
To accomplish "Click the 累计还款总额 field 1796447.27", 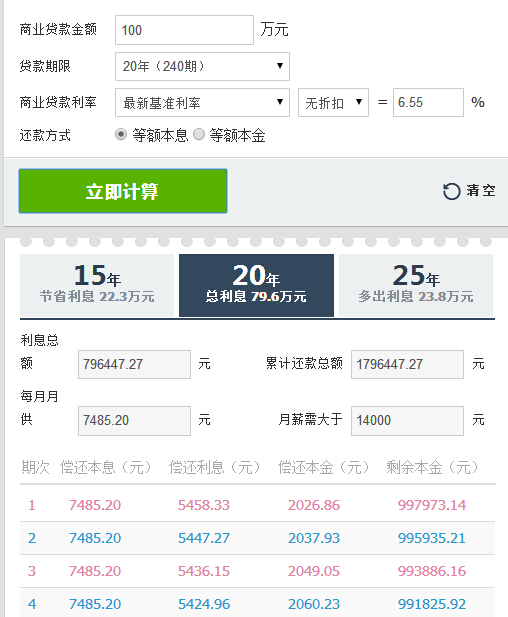I will pyautogui.click(x=407, y=364).
